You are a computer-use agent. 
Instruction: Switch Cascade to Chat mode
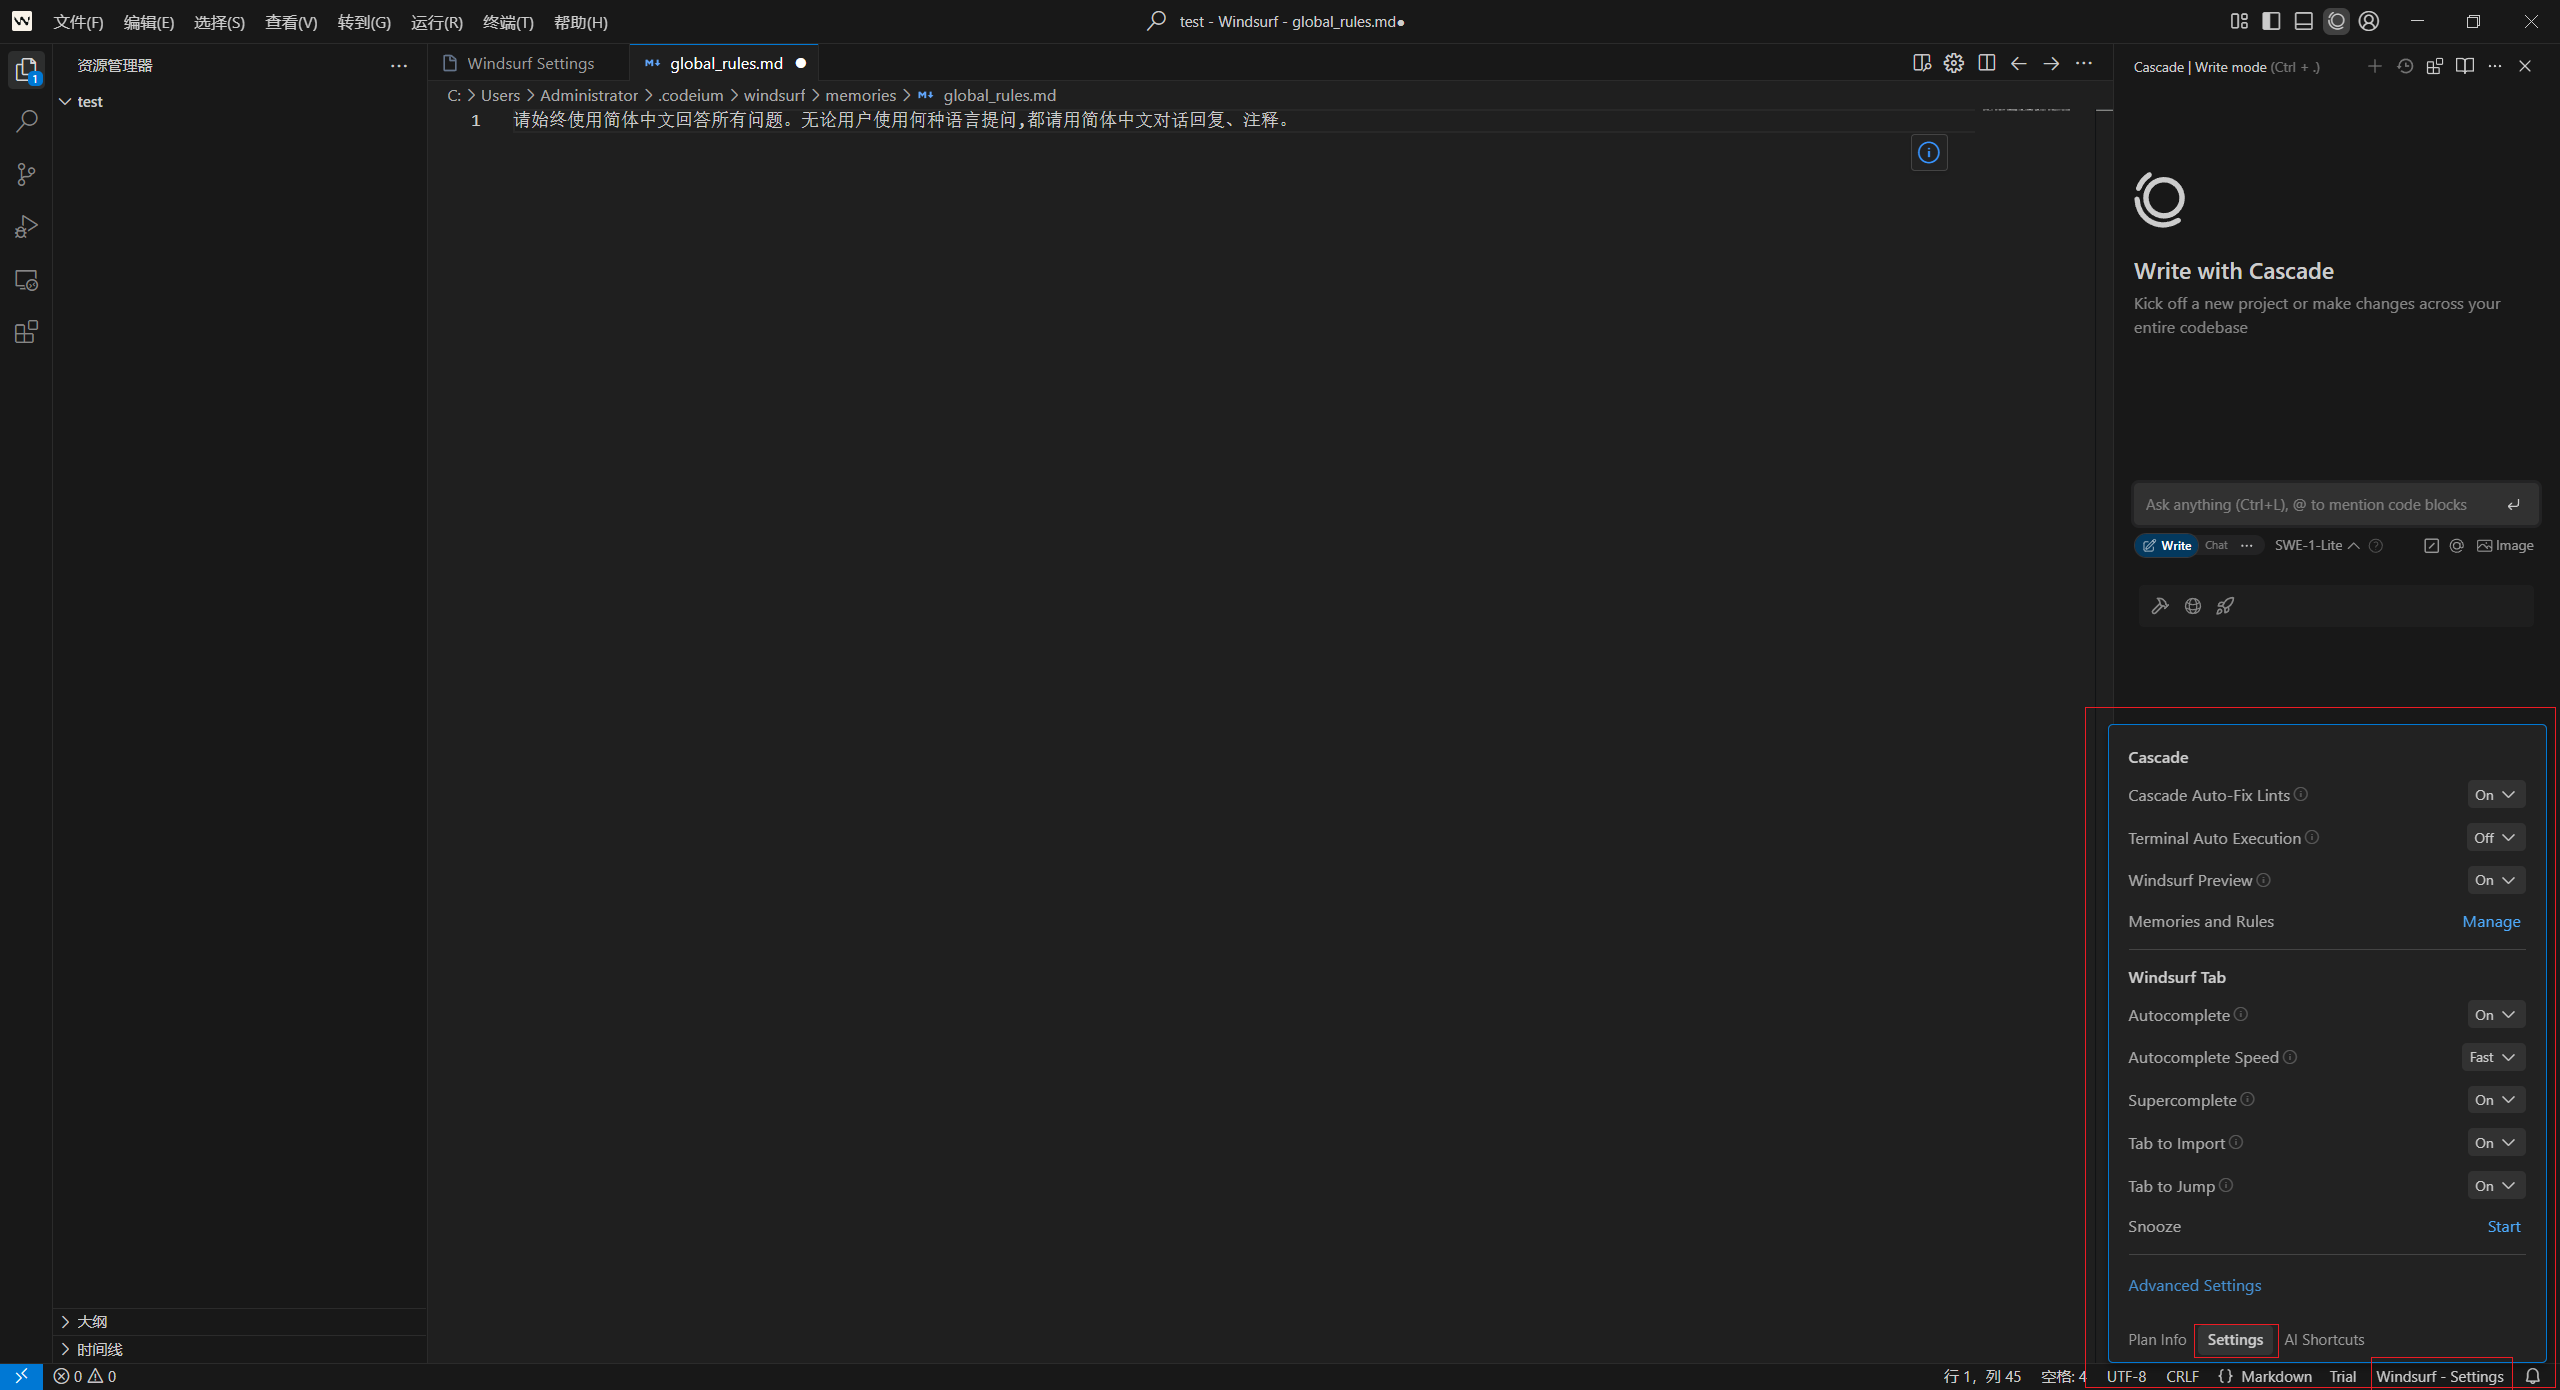(x=2216, y=546)
